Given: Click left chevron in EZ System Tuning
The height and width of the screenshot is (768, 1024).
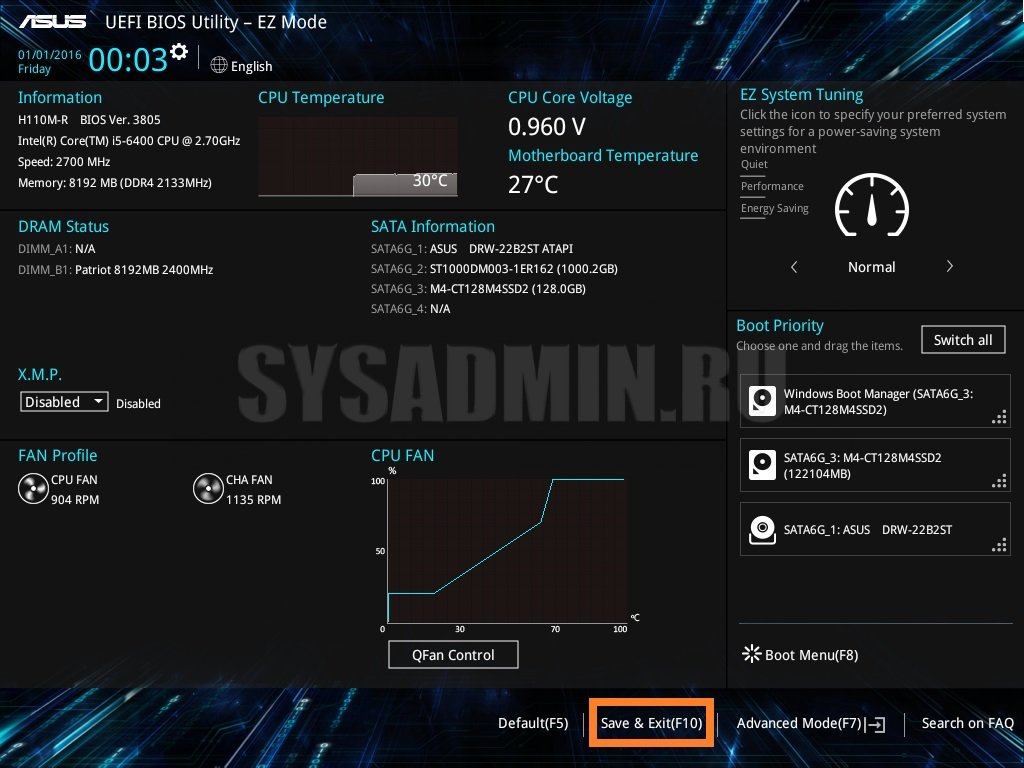Looking at the screenshot, I should point(794,267).
